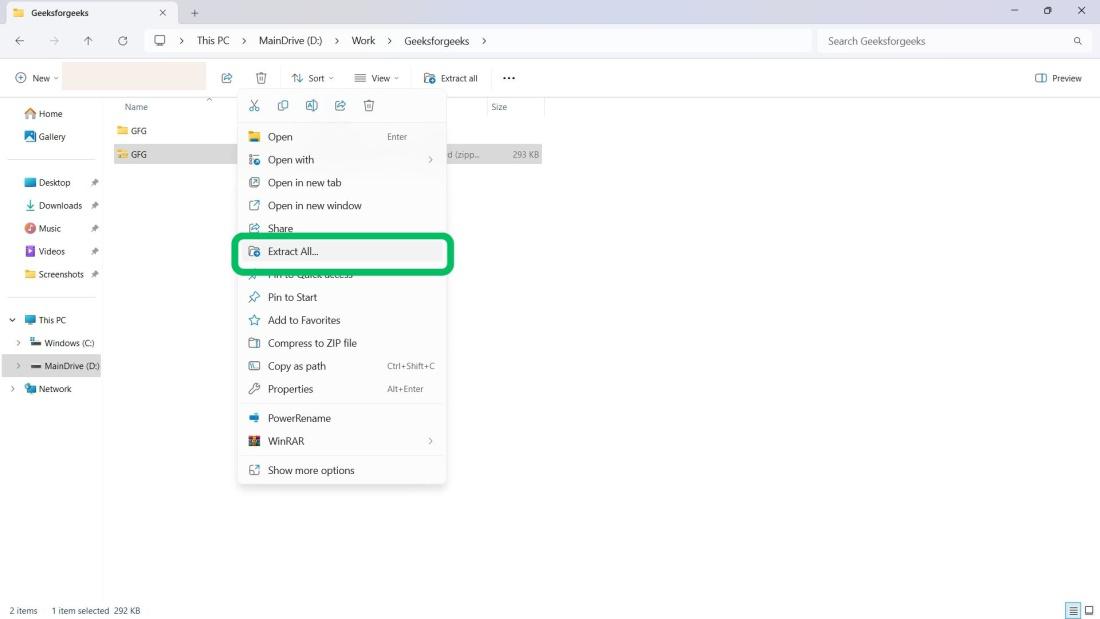Click This PC in the breadcrumb
This screenshot has height=619, width=1100.
[213, 41]
